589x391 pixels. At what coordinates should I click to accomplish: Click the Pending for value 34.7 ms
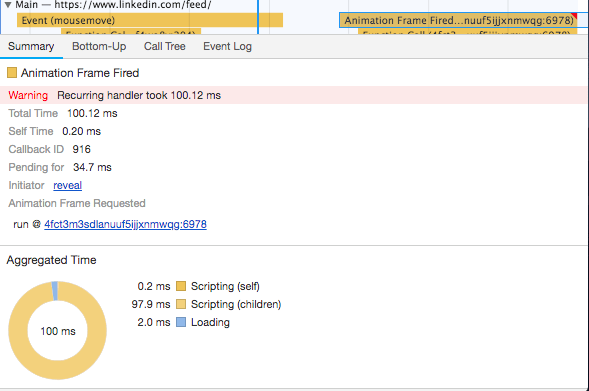click(92, 168)
